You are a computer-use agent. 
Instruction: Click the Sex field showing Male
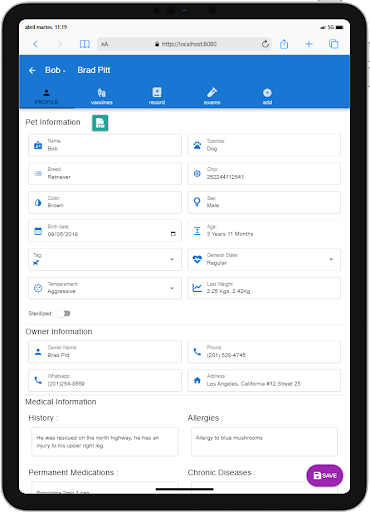pyautogui.click(x=264, y=202)
